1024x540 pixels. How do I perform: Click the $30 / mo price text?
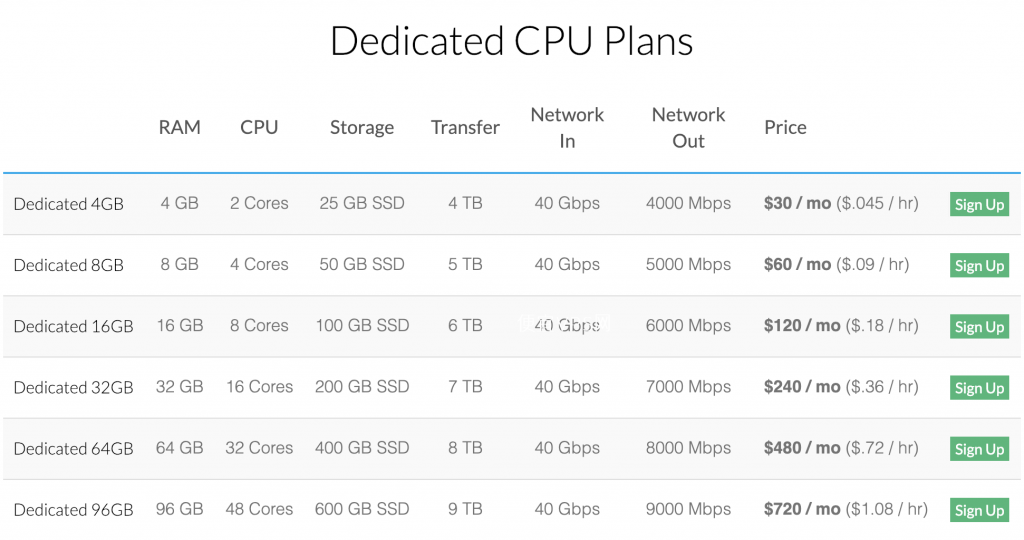(x=797, y=203)
